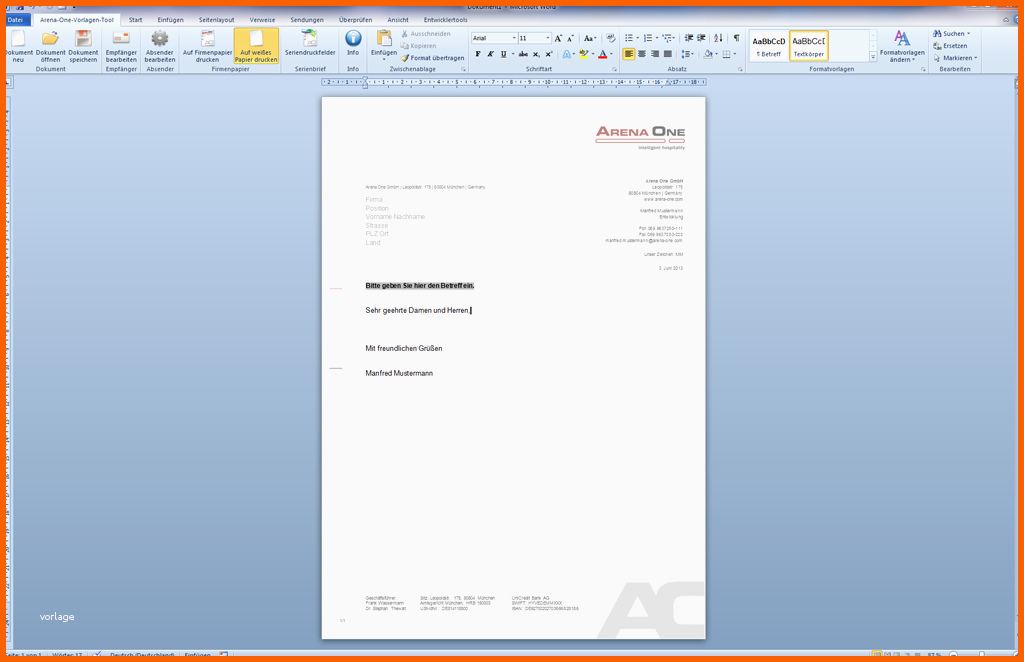Screen dimensions: 1024x662
Task: Click the 'Manfred Mustermann' signature line
Action: pyautogui.click(x=399, y=373)
